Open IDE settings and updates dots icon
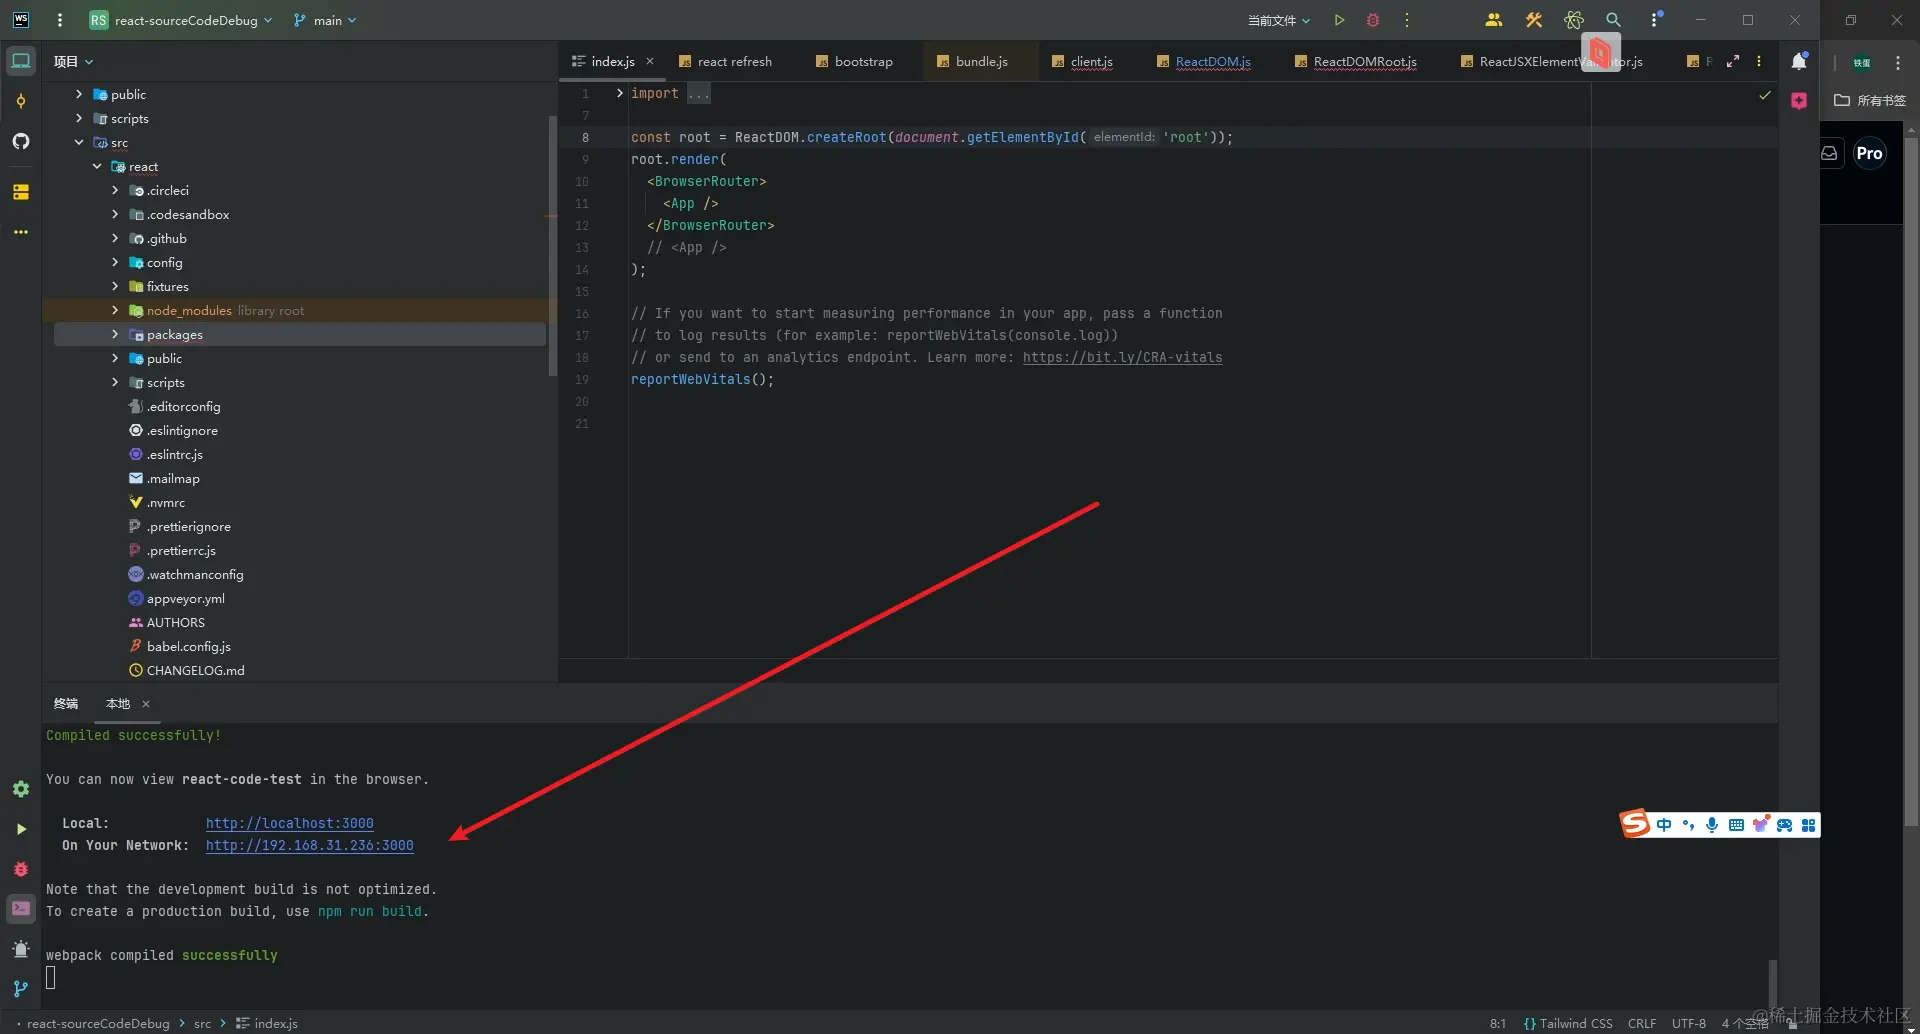 coord(1655,20)
